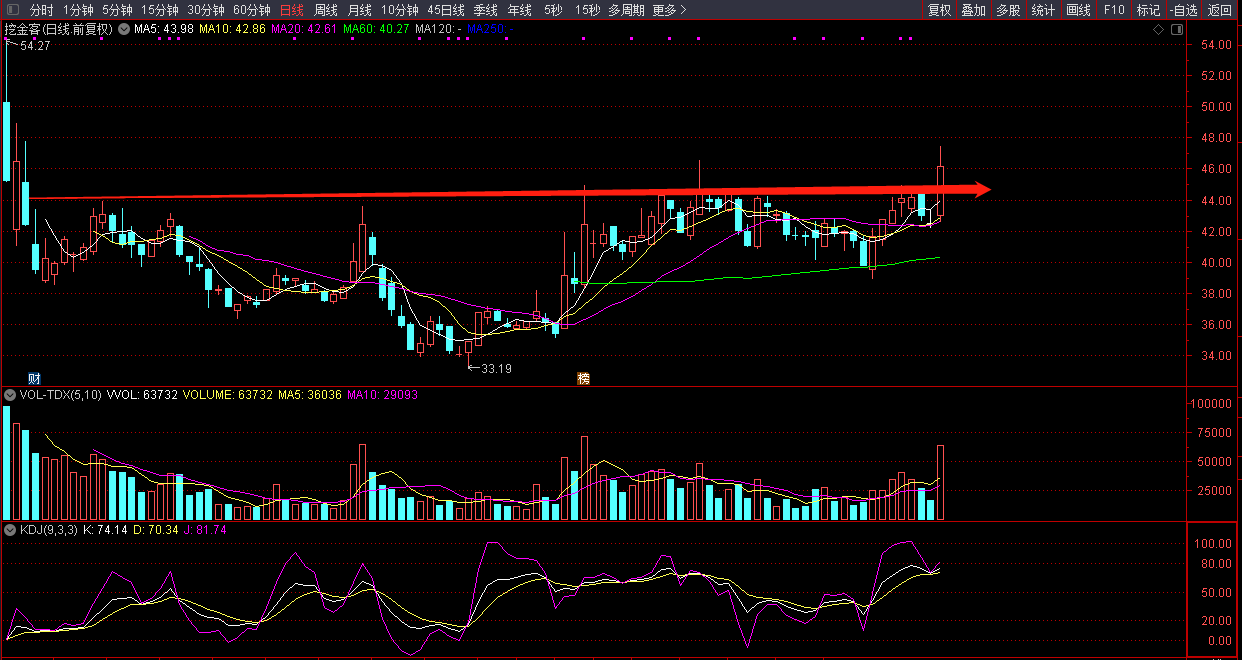
Task: Click the 叠加 overlay button
Action: tap(973, 10)
